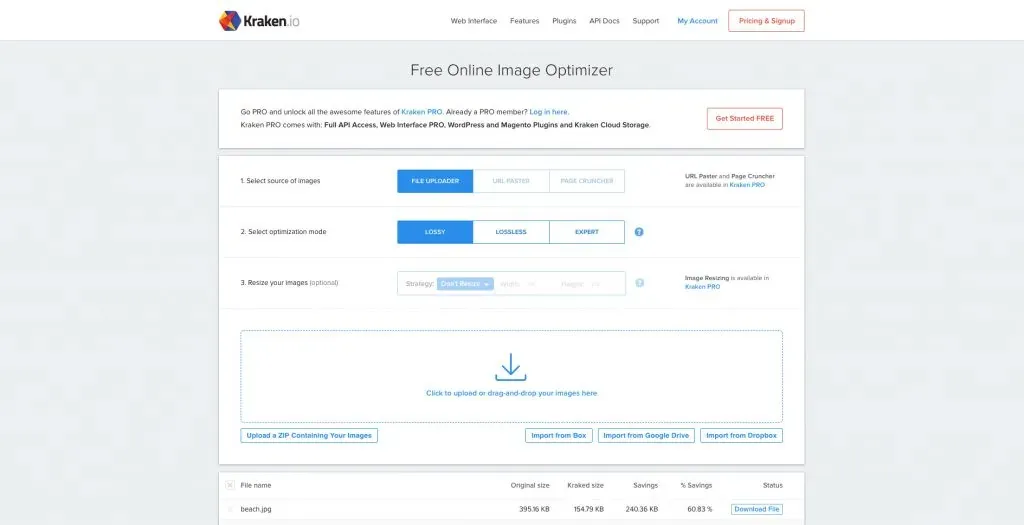Go to My Account

697,21
